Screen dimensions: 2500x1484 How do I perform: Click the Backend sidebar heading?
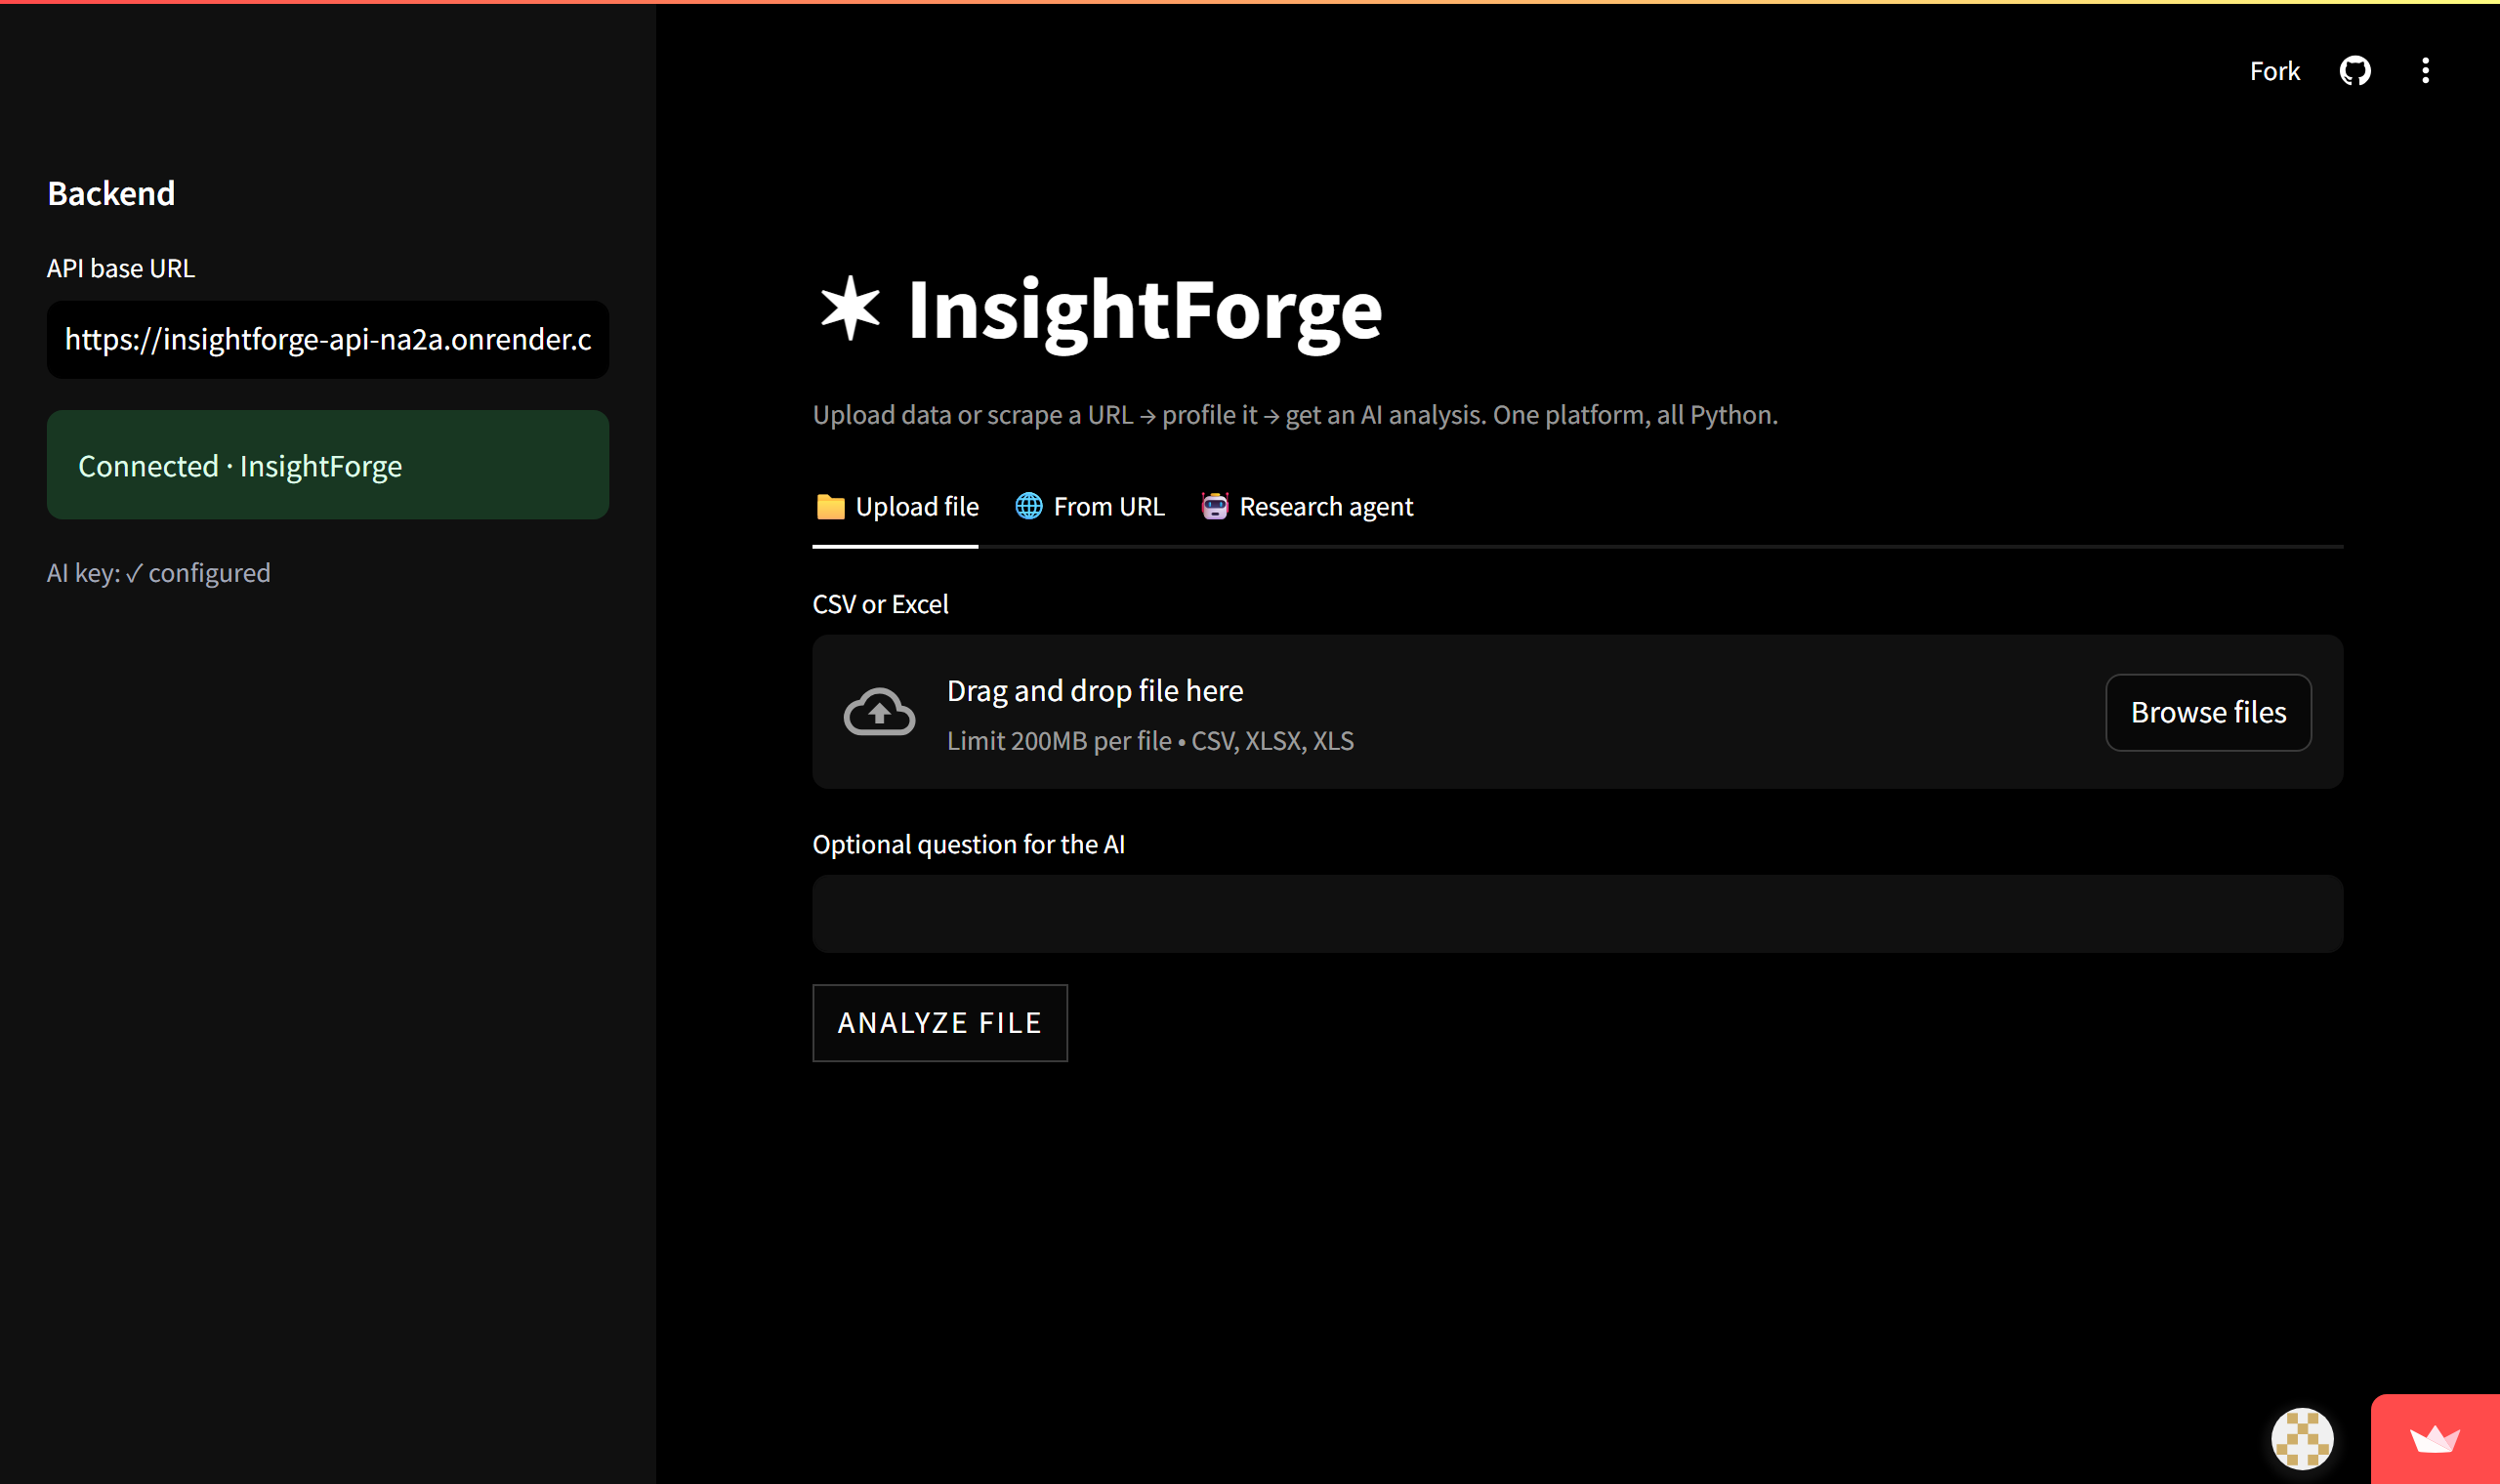(x=111, y=193)
